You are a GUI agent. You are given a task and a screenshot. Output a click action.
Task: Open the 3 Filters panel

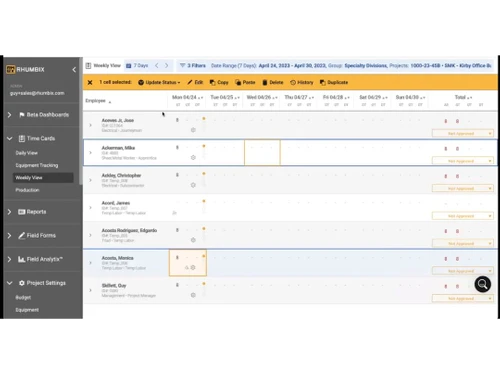[x=193, y=65]
